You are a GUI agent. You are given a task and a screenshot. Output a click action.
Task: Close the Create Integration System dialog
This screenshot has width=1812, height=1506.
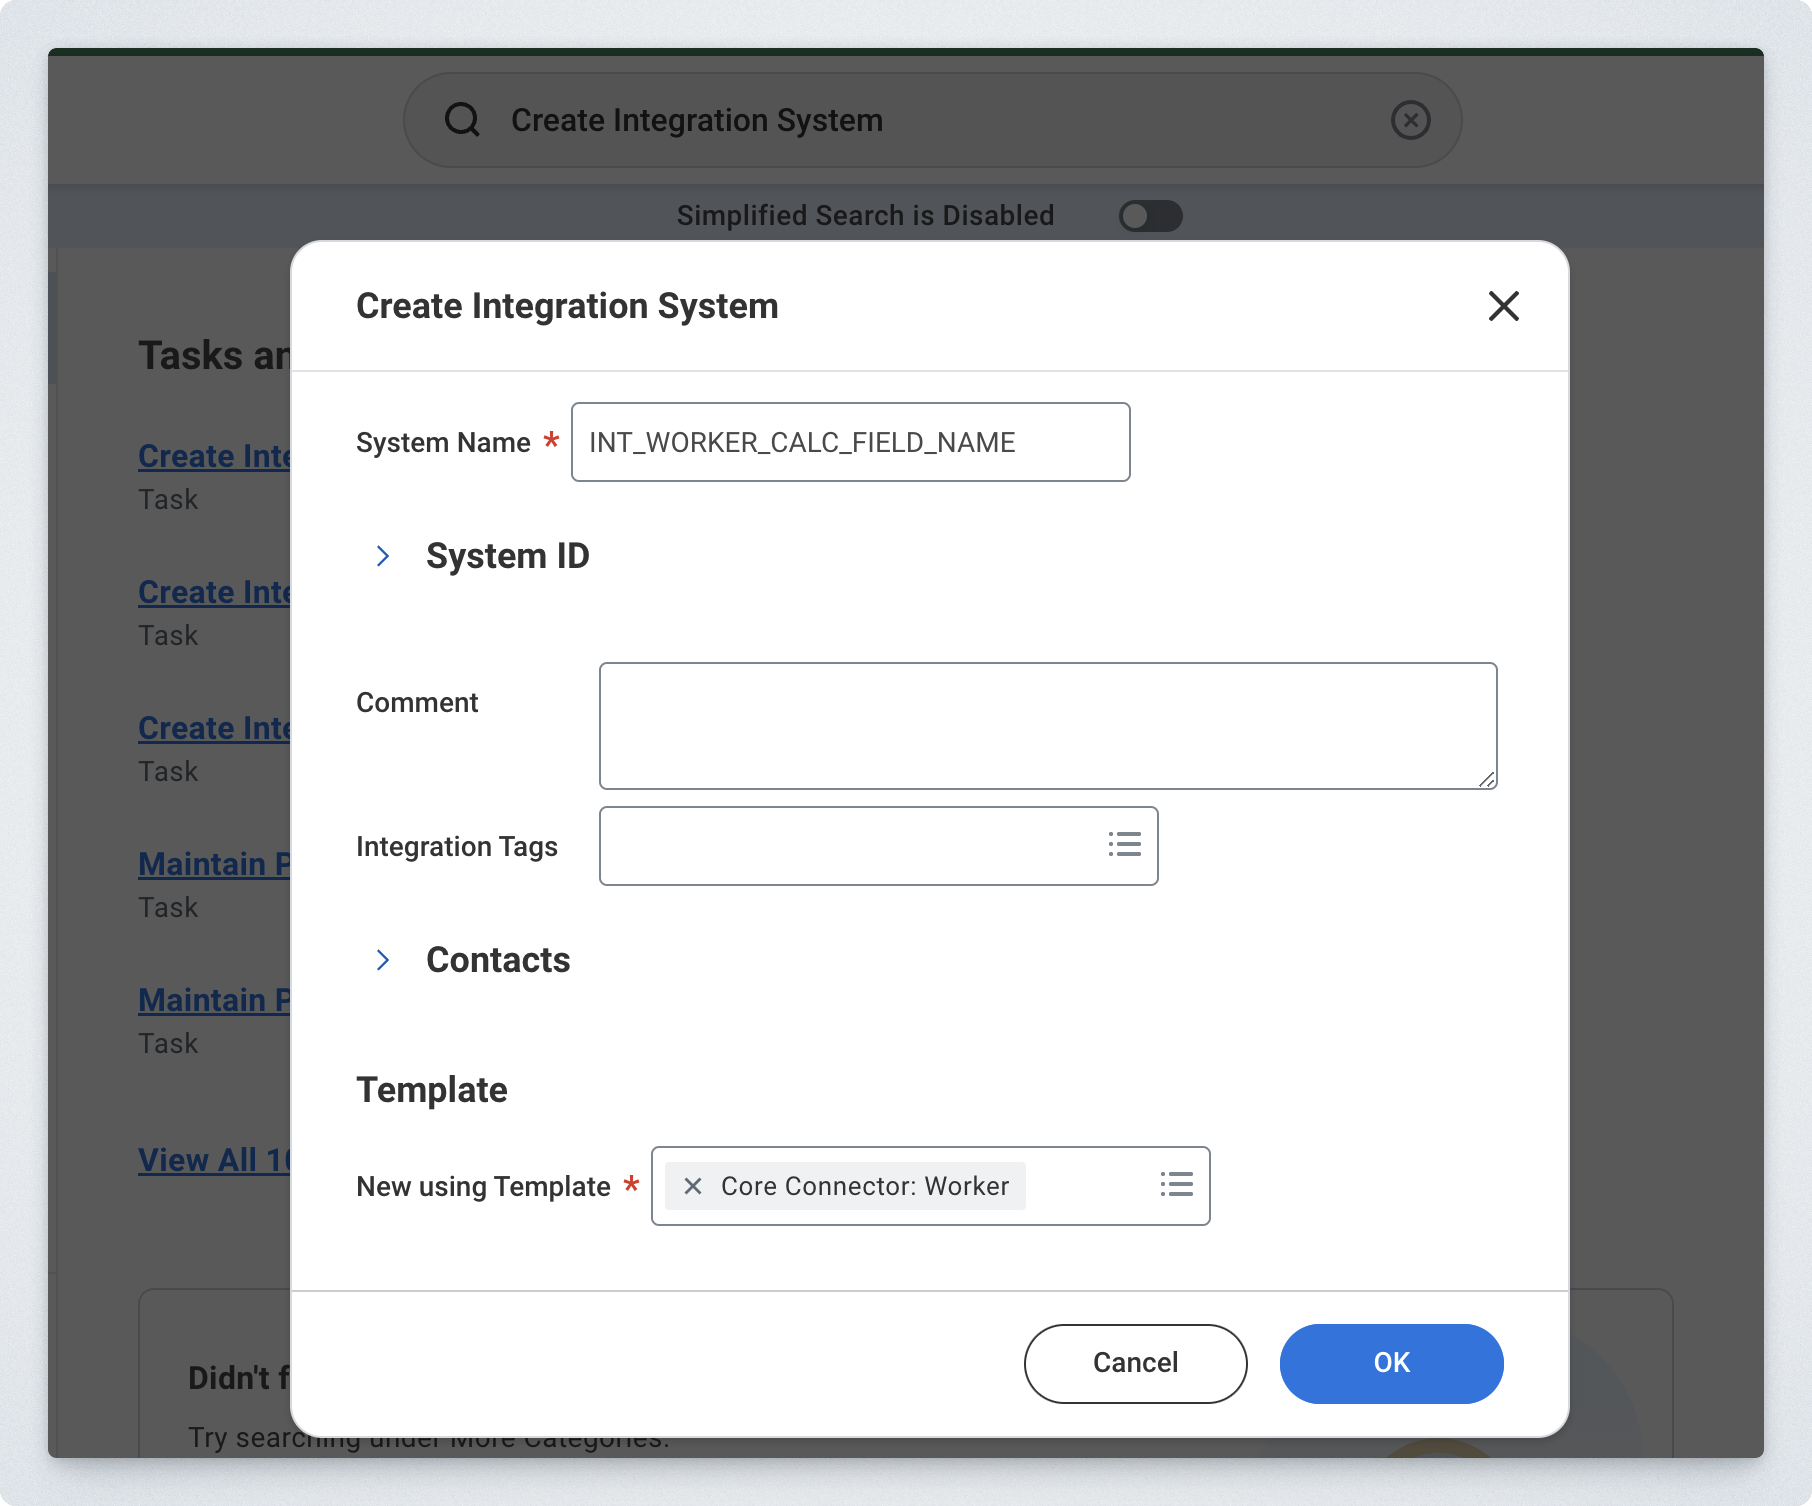[1503, 306]
